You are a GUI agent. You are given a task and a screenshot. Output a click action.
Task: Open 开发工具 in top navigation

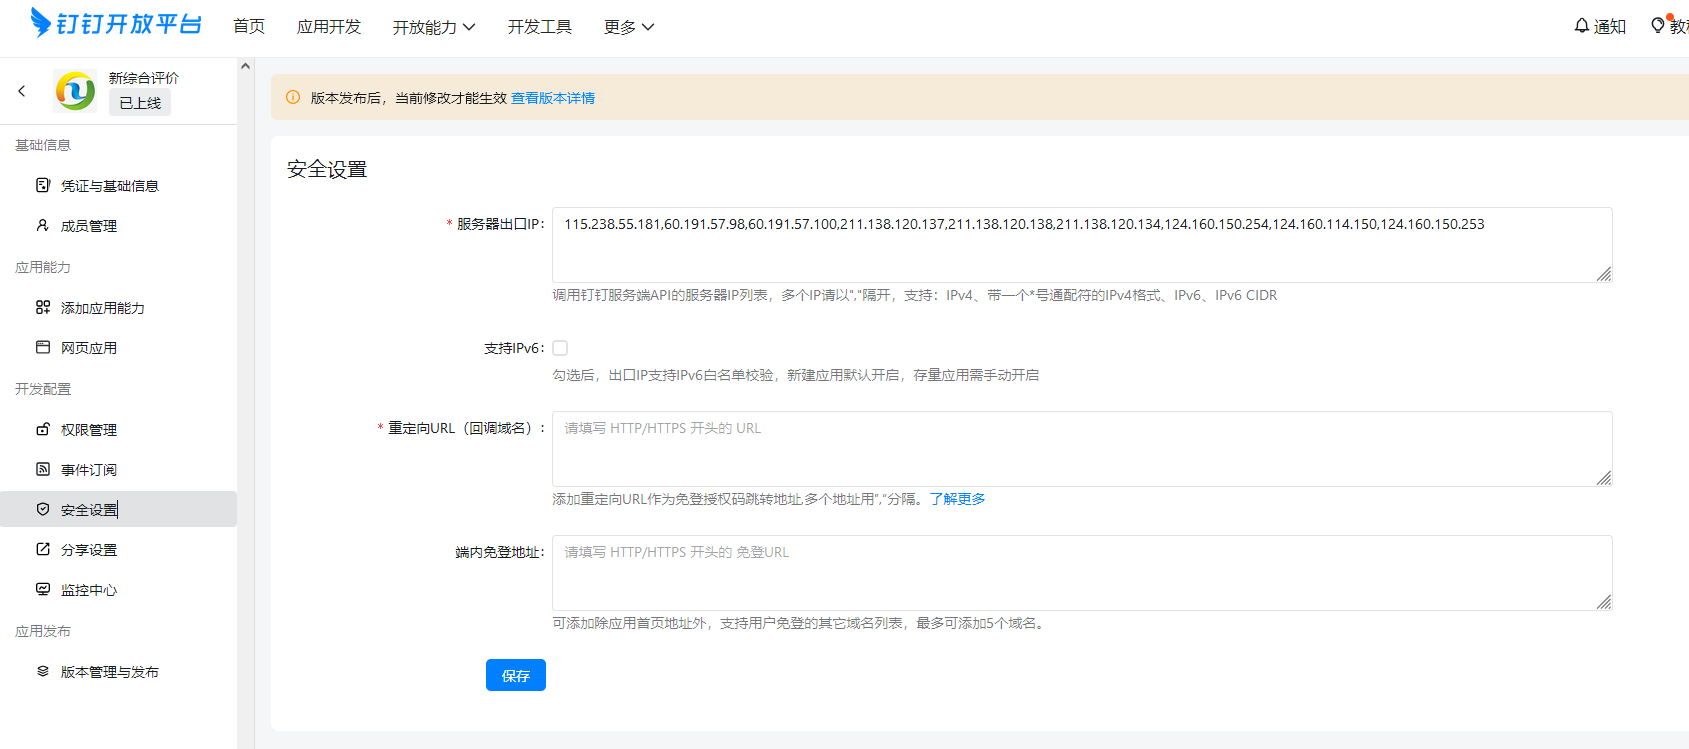click(539, 27)
